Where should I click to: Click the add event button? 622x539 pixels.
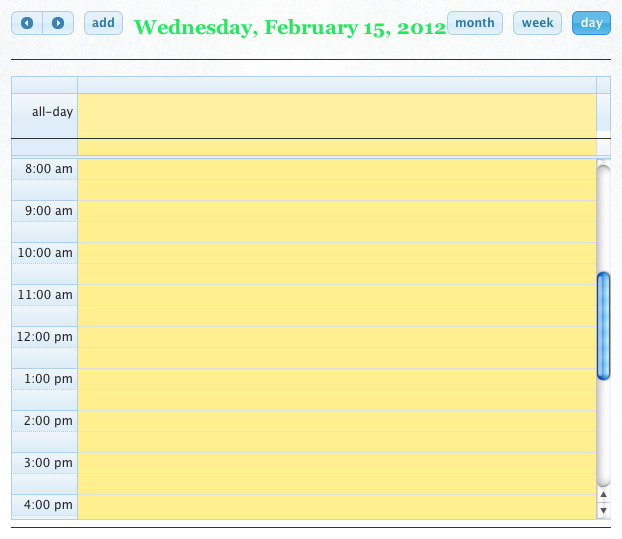103,23
